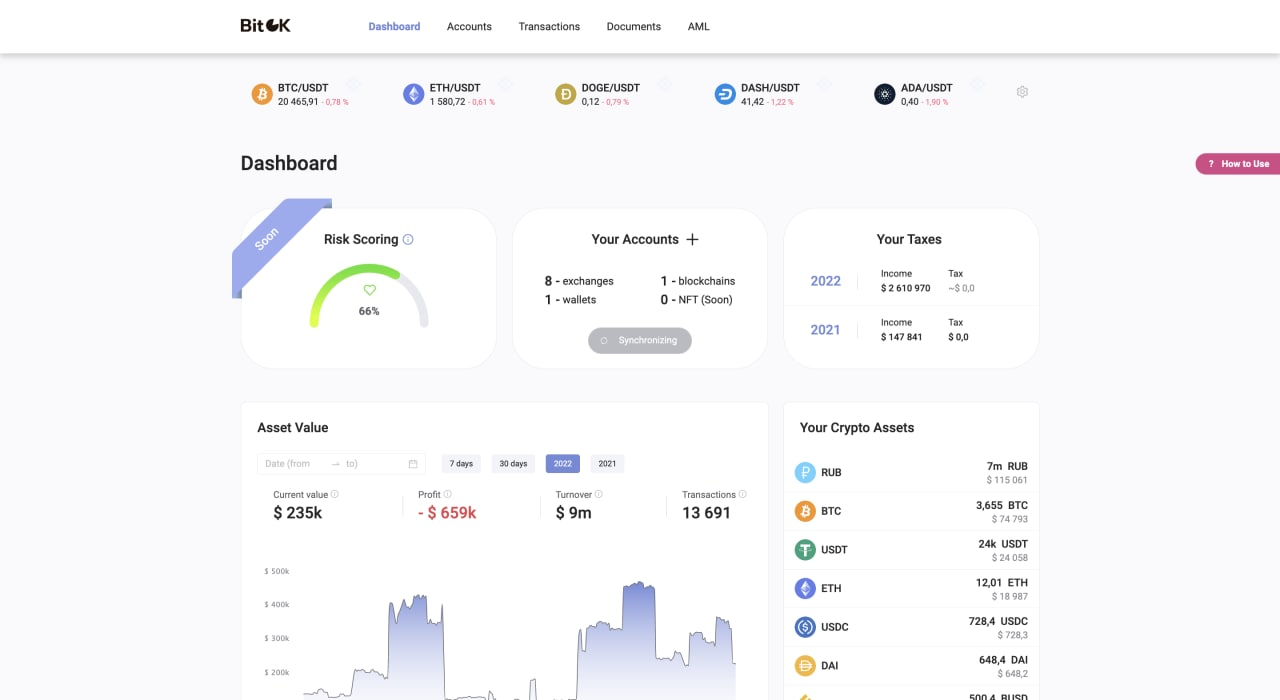Viewport: 1280px width, 700px height.
Task: Click the USDT asset icon
Action: pyautogui.click(x=805, y=550)
